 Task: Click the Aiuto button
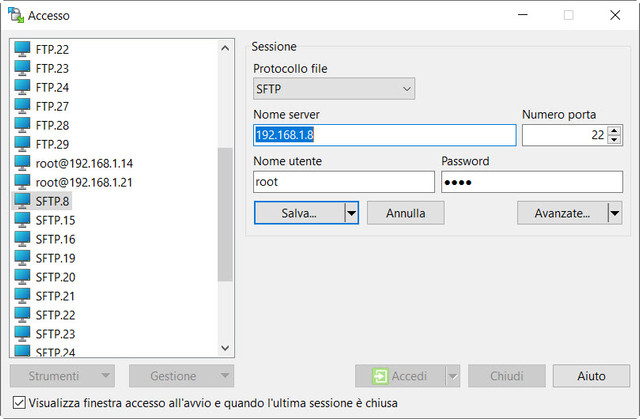coord(591,376)
